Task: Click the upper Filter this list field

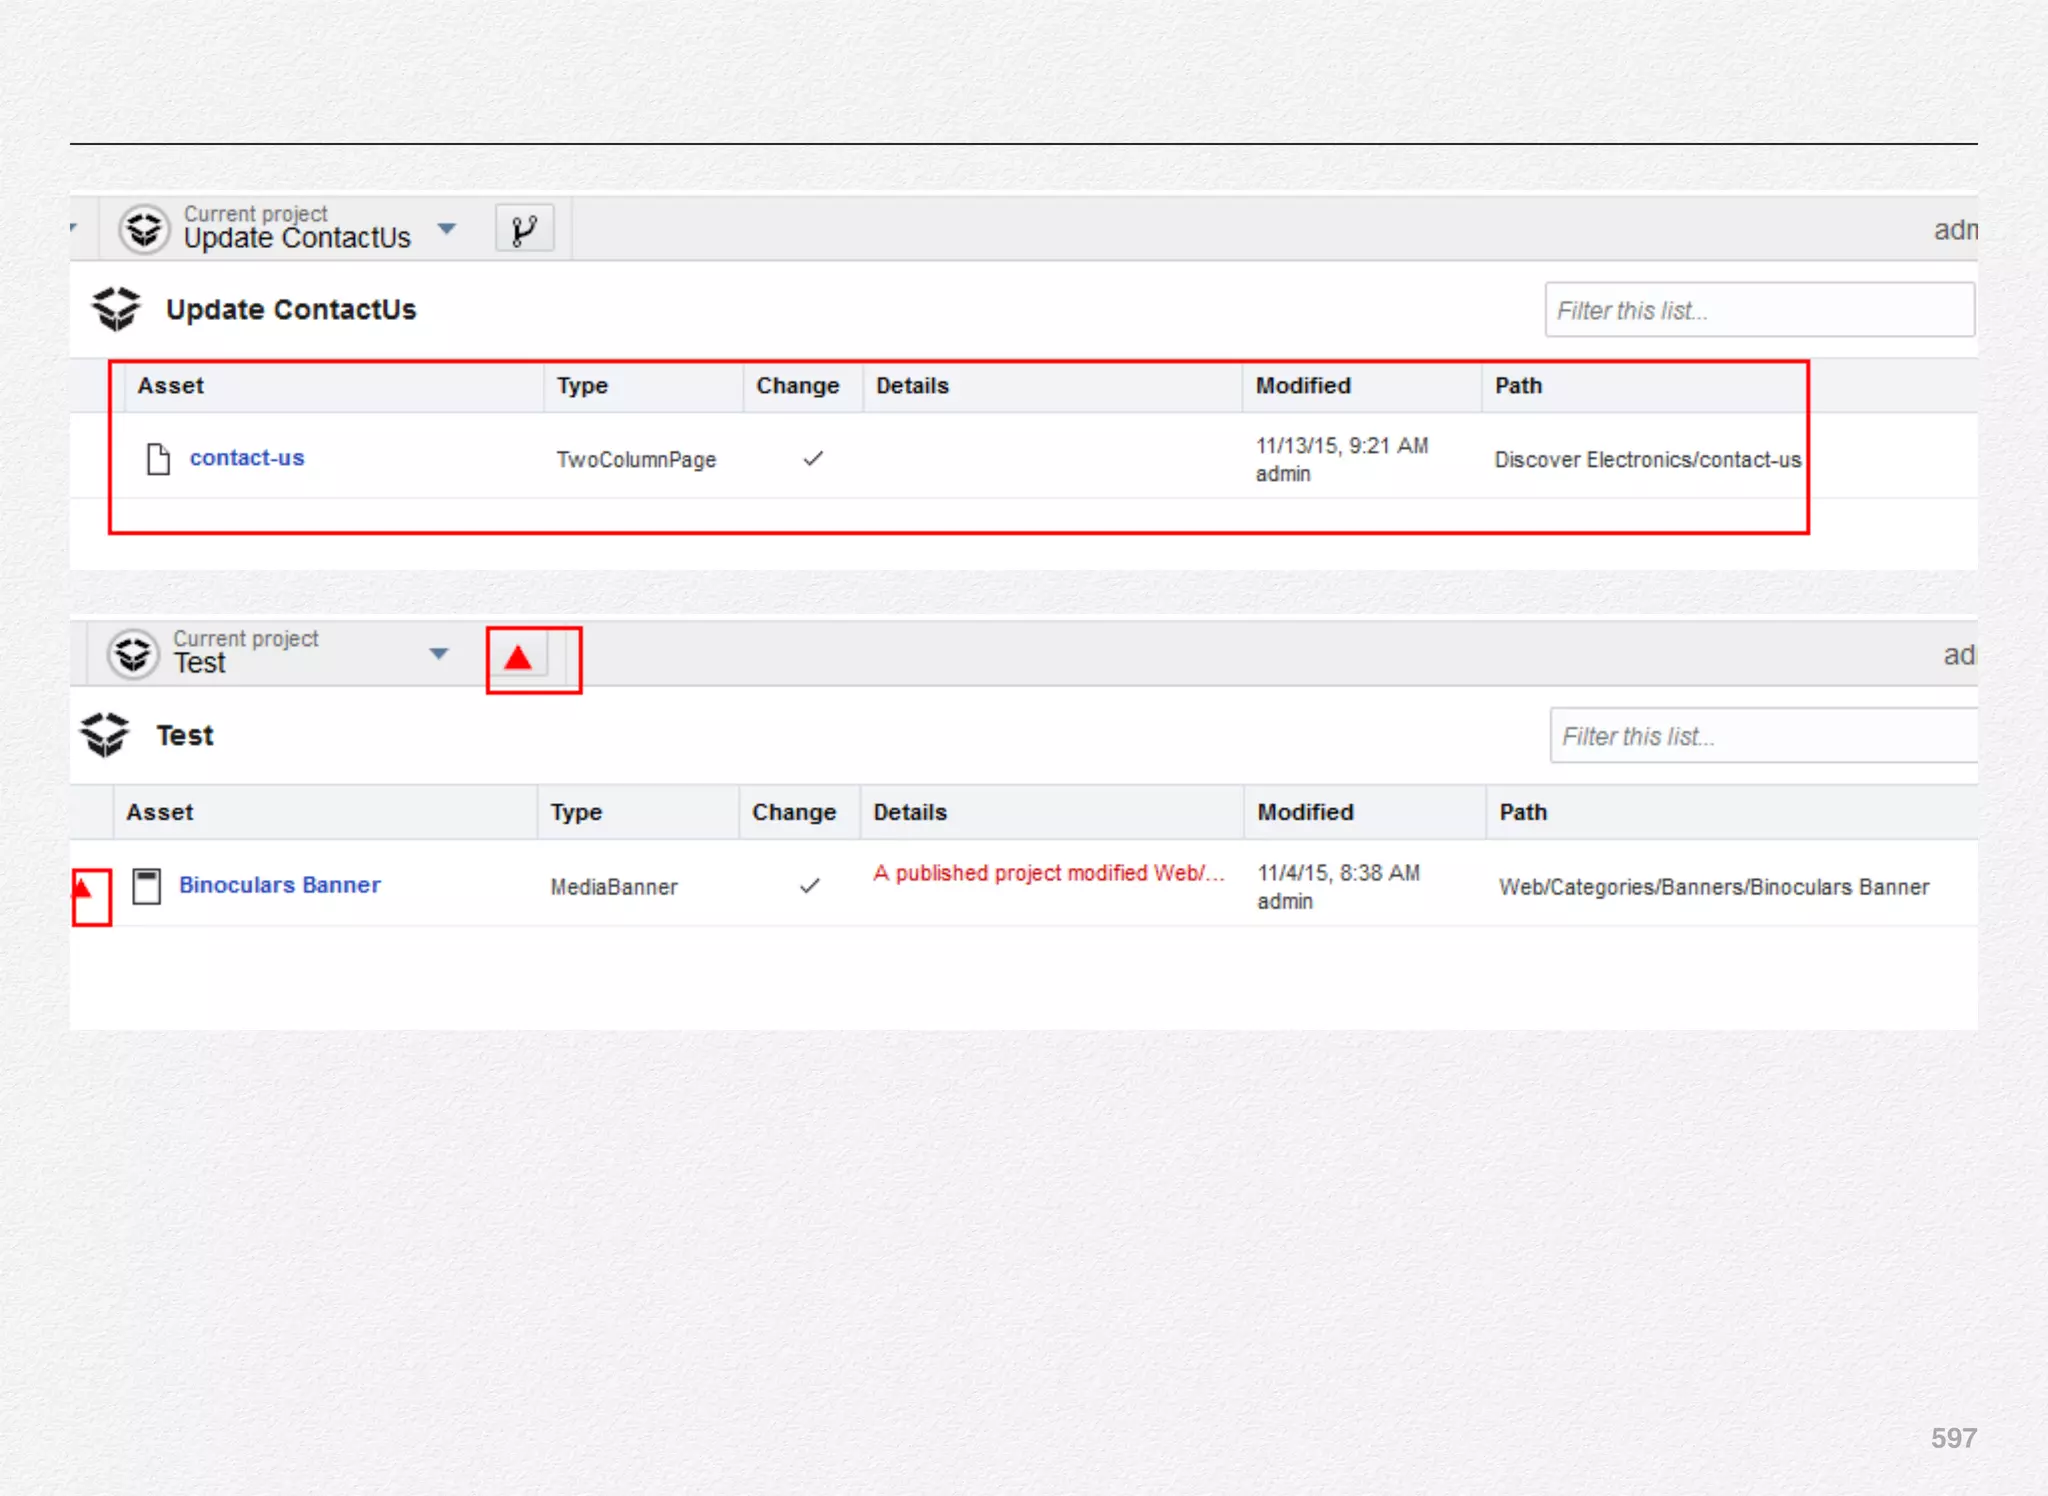Action: click(1758, 310)
